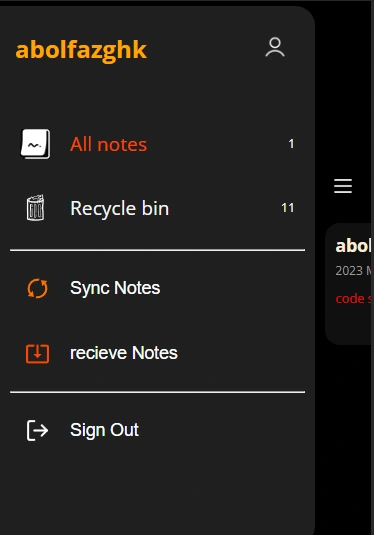Image resolution: width=374 pixels, height=535 pixels.
Task: Select the All notes menu label
Action: (109, 144)
